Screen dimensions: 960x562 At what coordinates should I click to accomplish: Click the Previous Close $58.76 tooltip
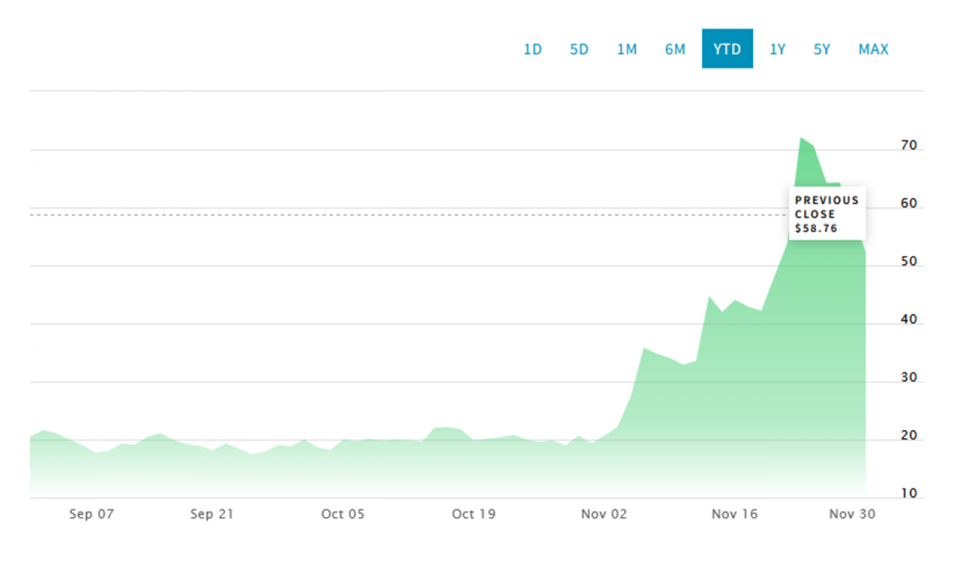pyautogui.click(x=827, y=214)
